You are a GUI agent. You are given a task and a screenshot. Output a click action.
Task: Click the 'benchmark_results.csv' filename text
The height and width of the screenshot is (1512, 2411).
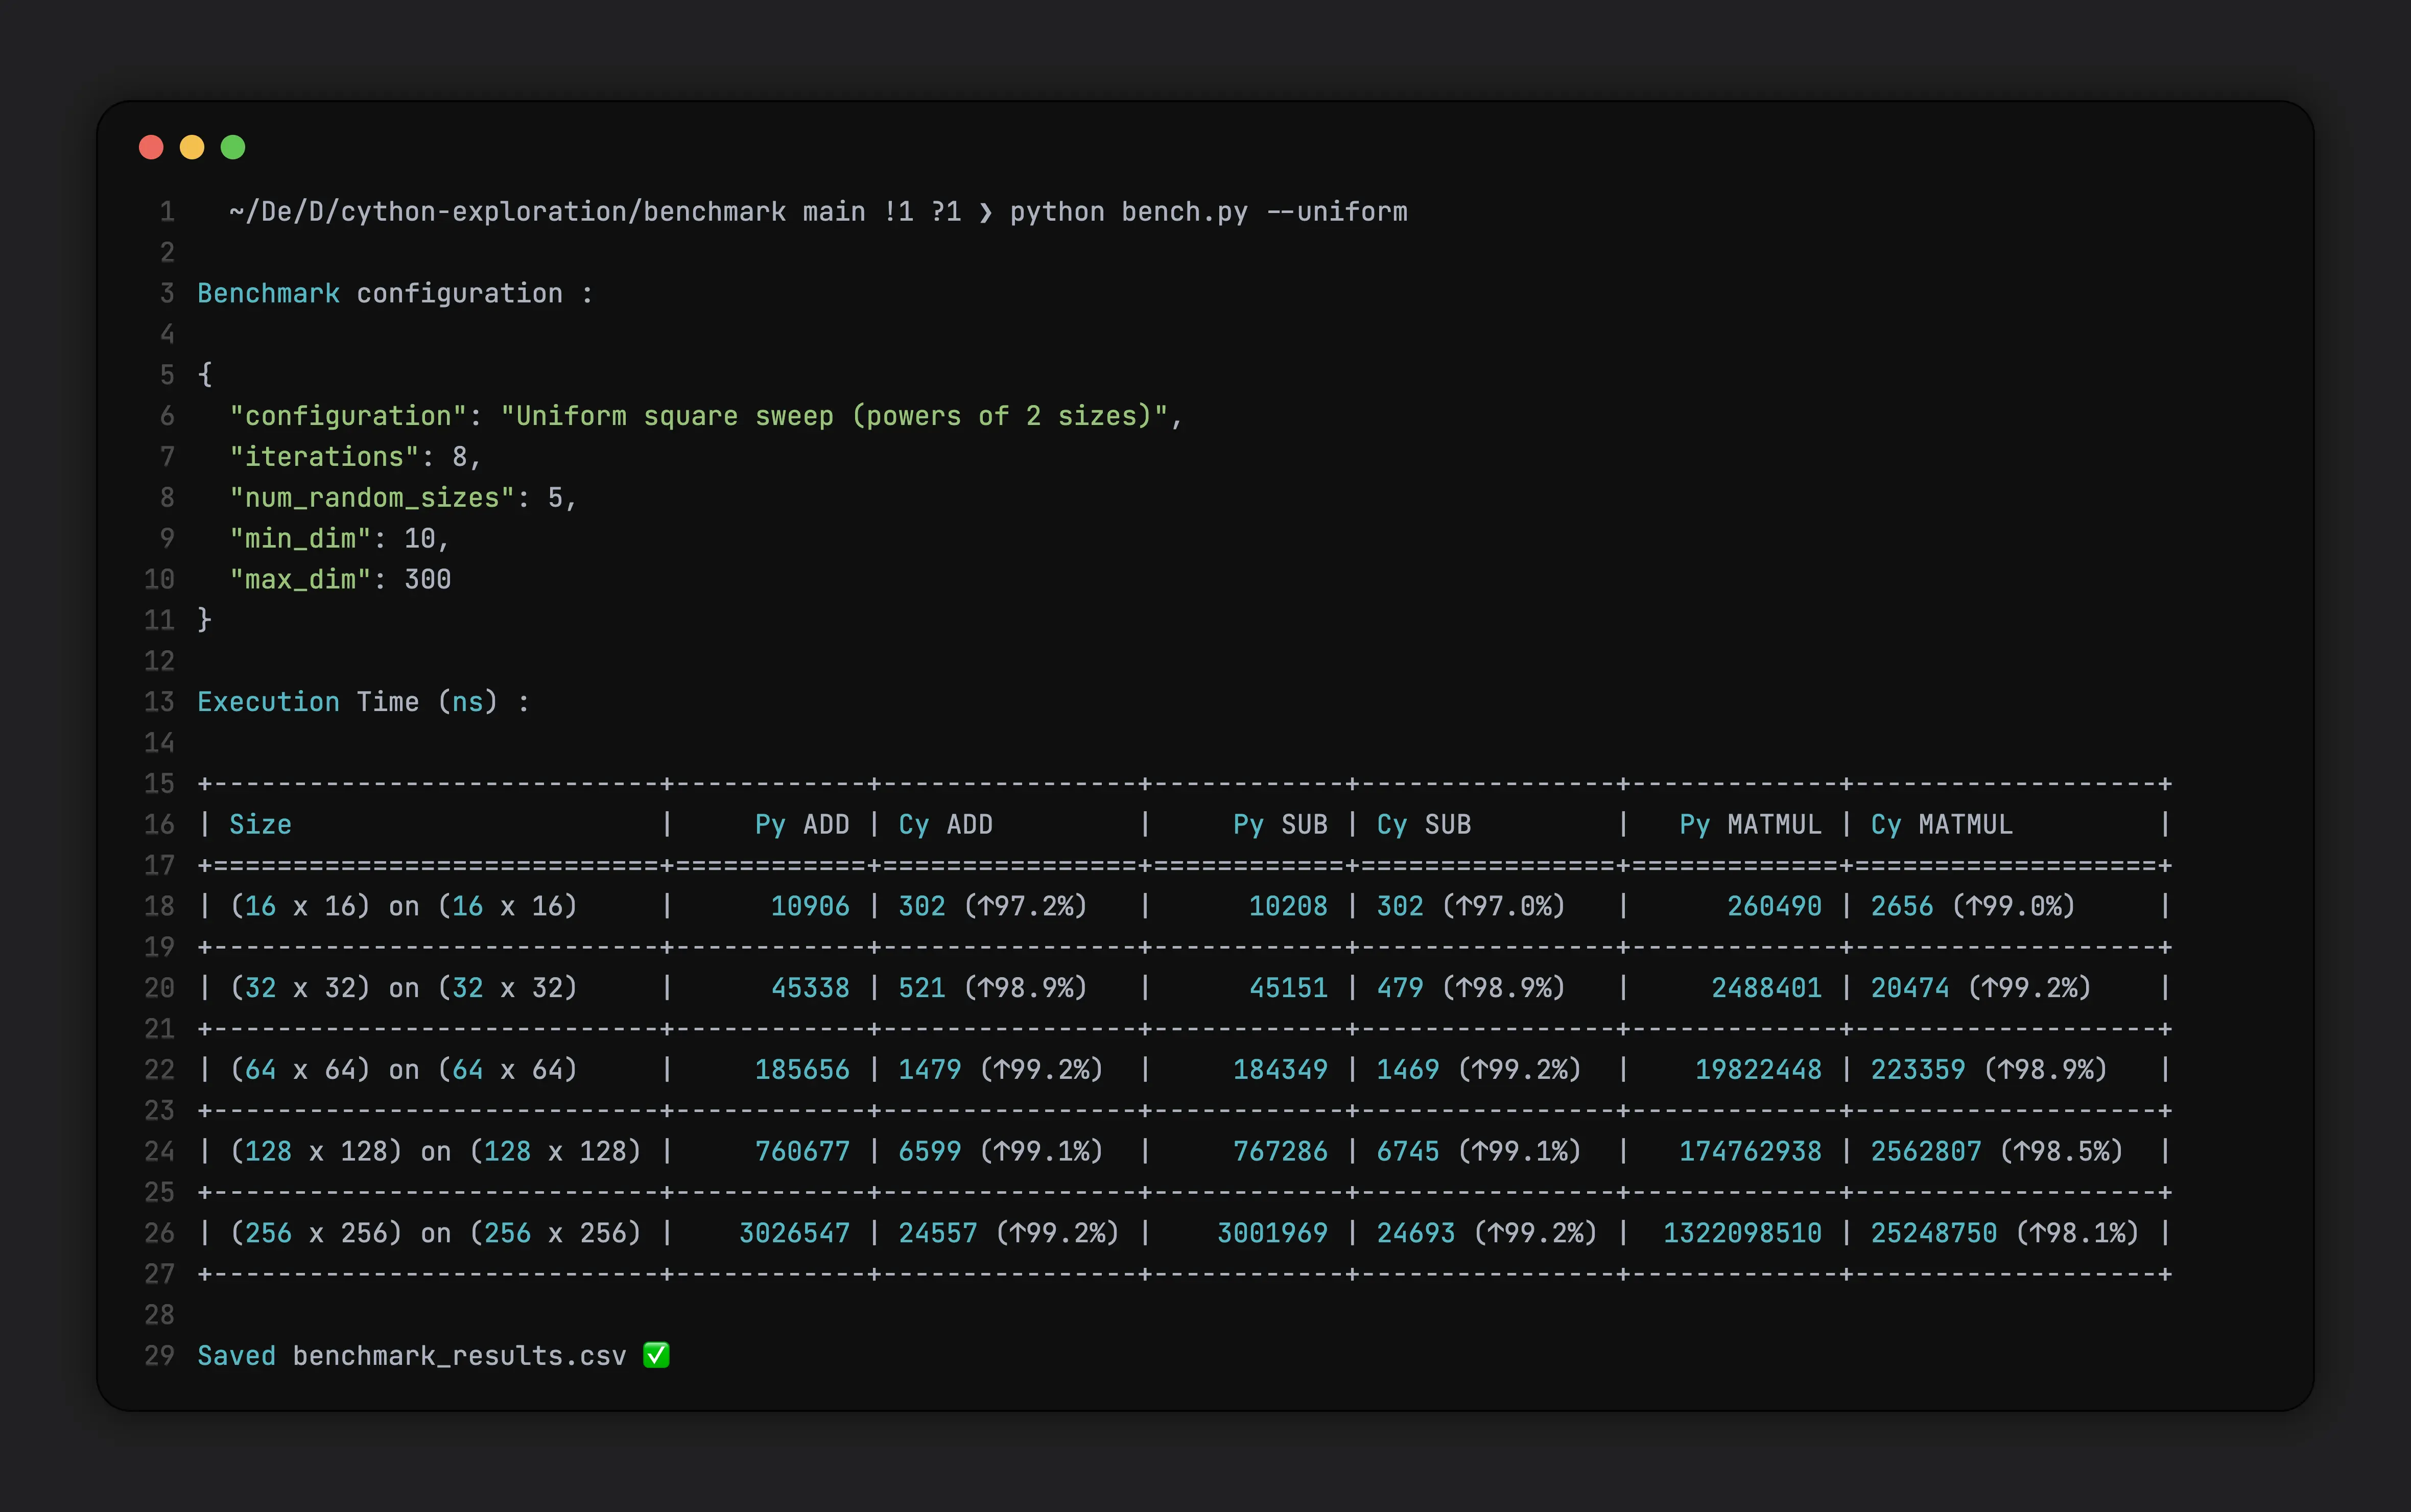(x=459, y=1356)
